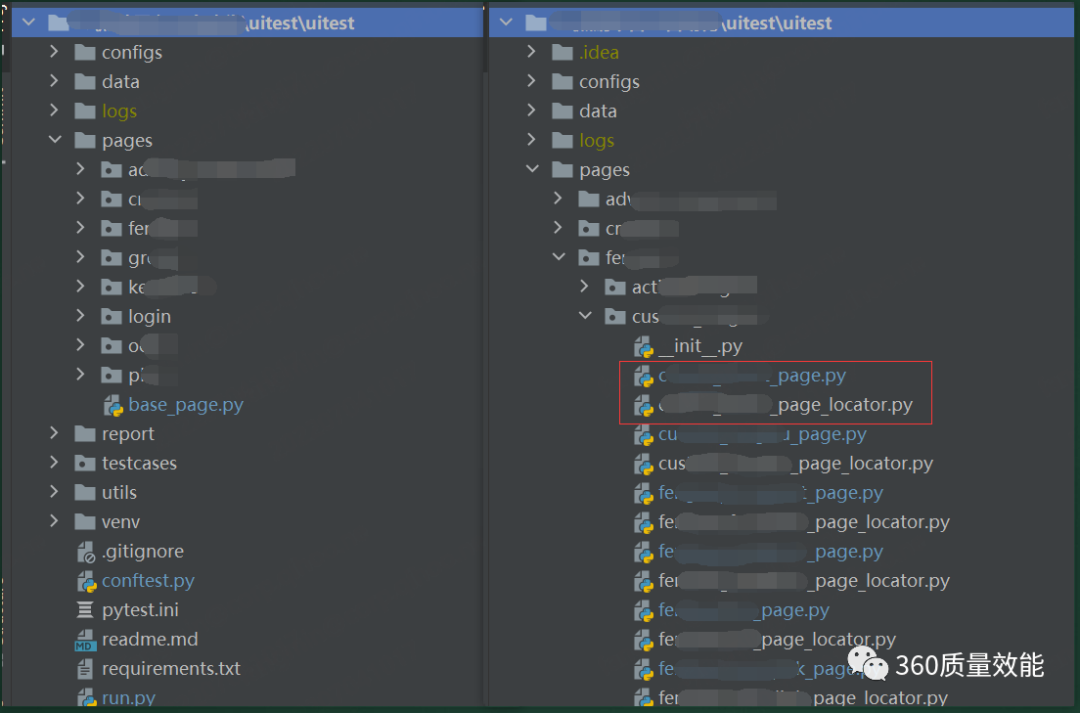Select the login package label
This screenshot has height=713, width=1080.
point(149,316)
